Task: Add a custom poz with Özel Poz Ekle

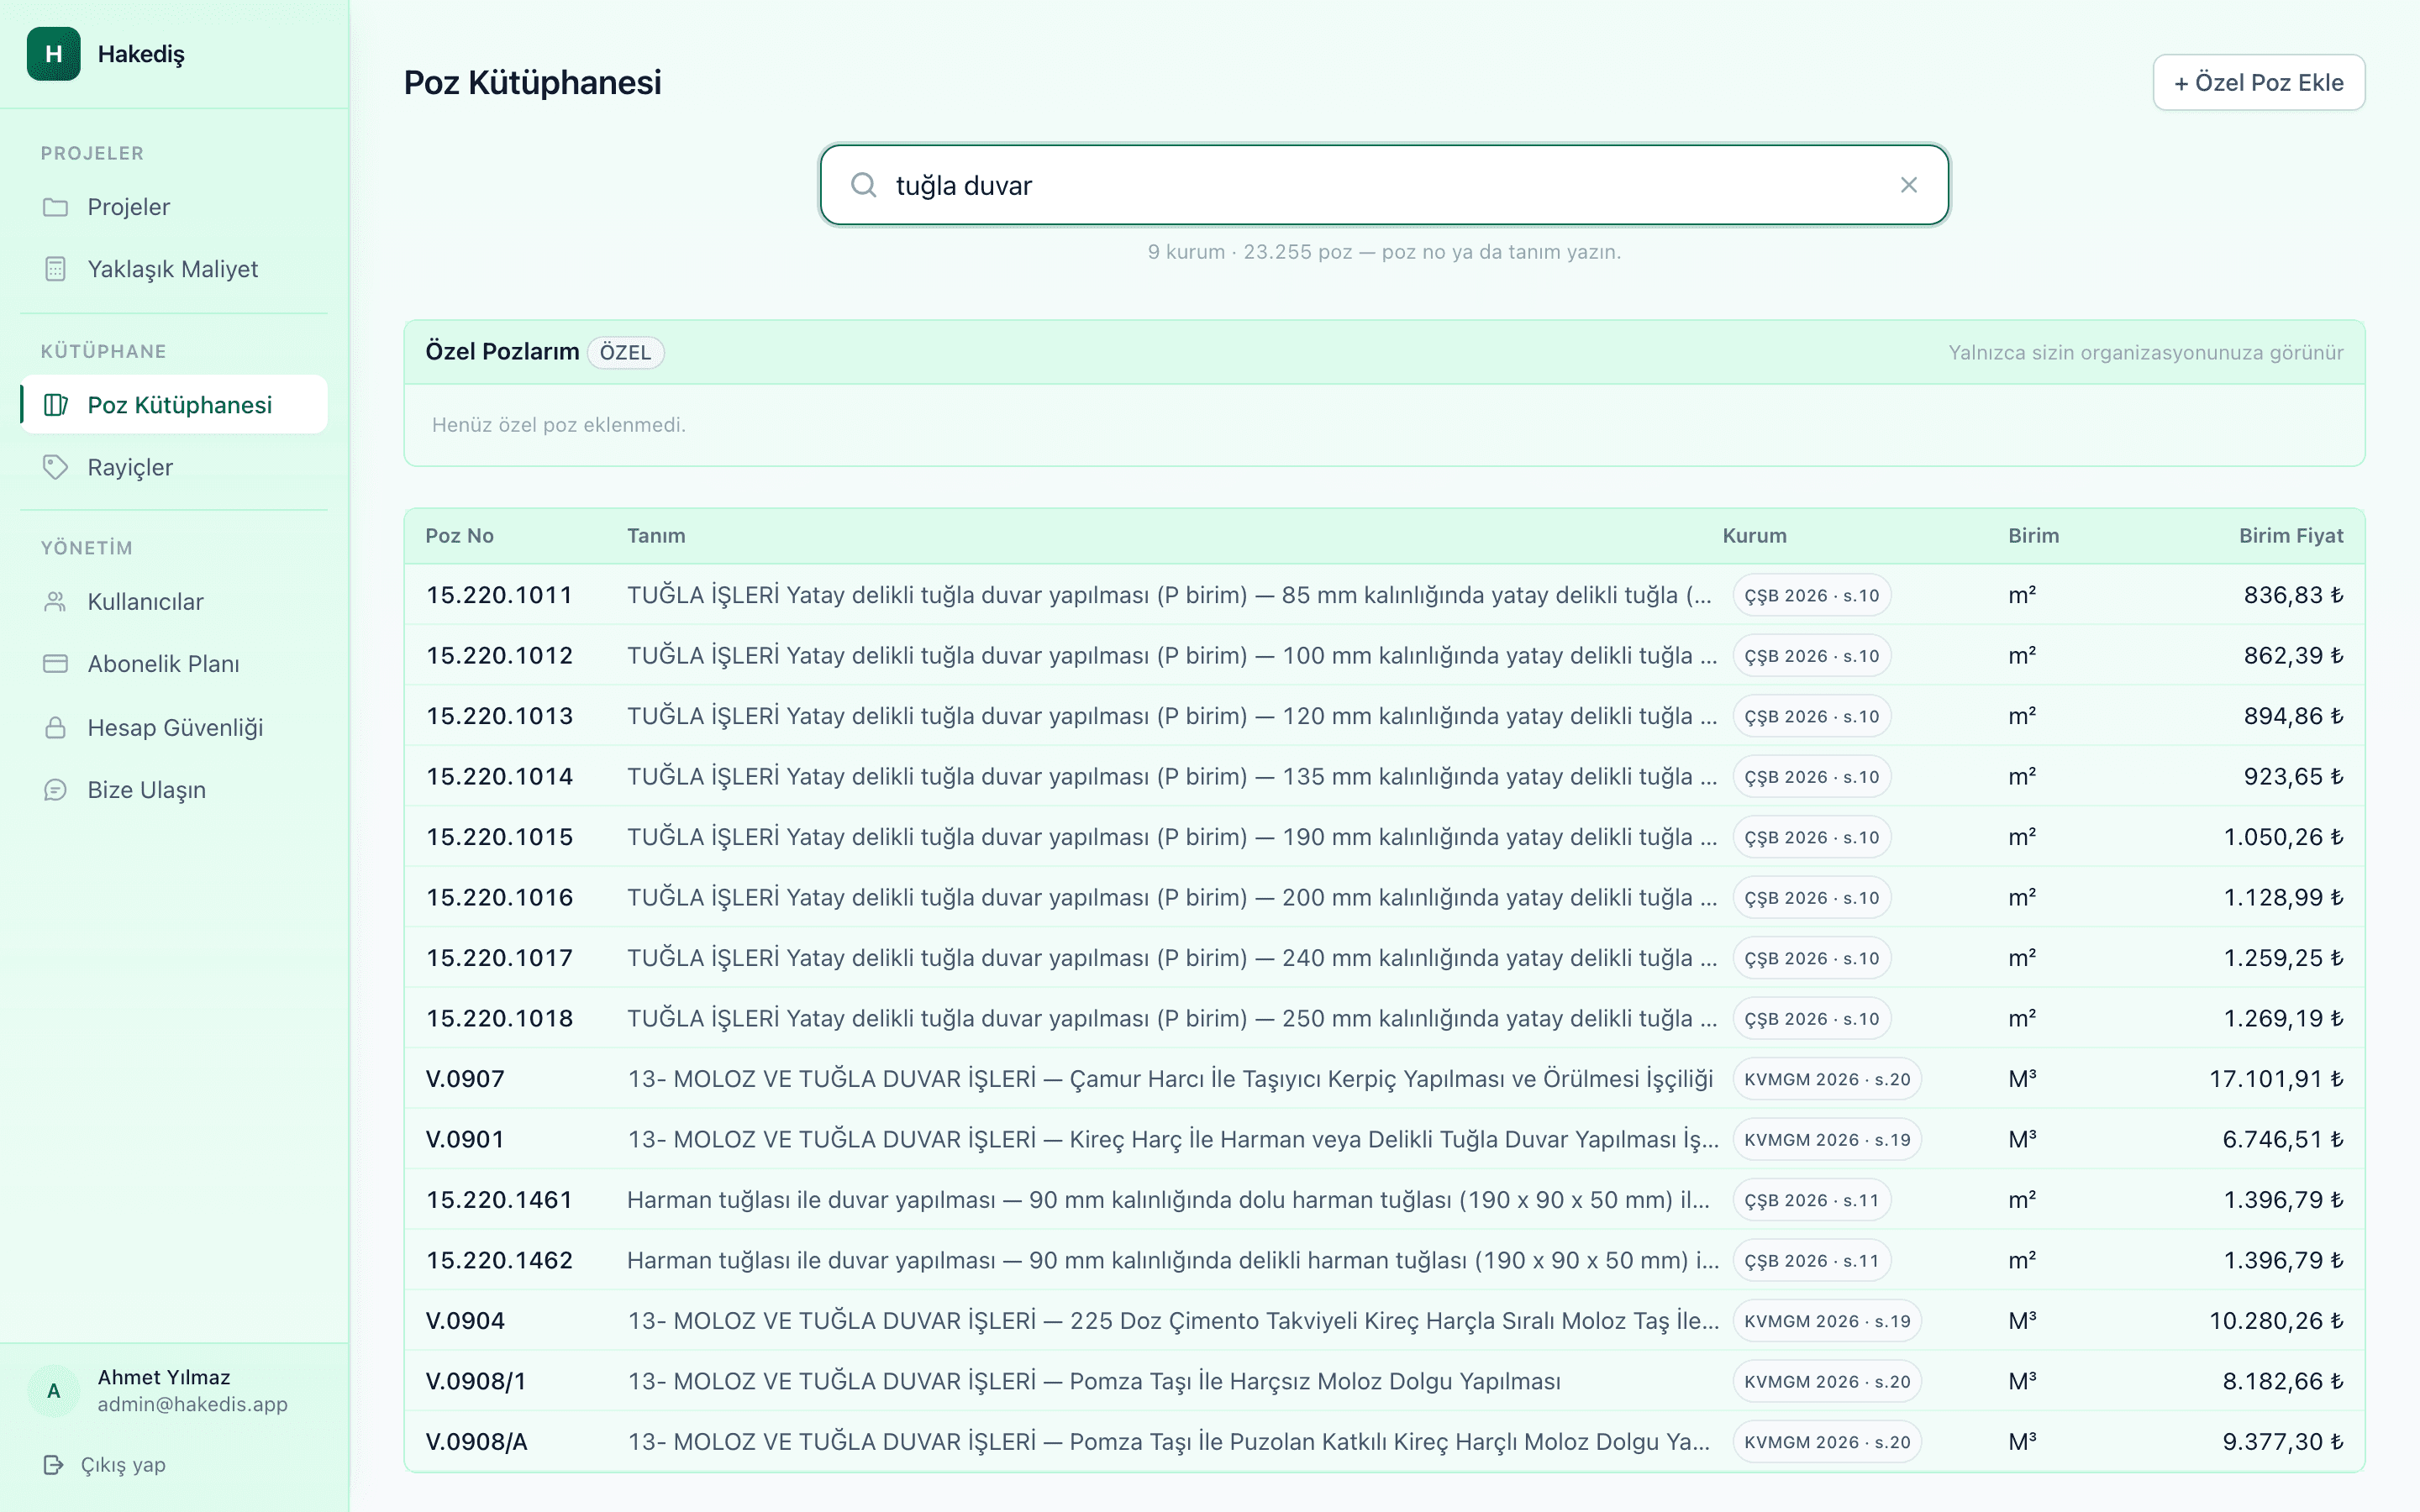Action: point(2258,83)
